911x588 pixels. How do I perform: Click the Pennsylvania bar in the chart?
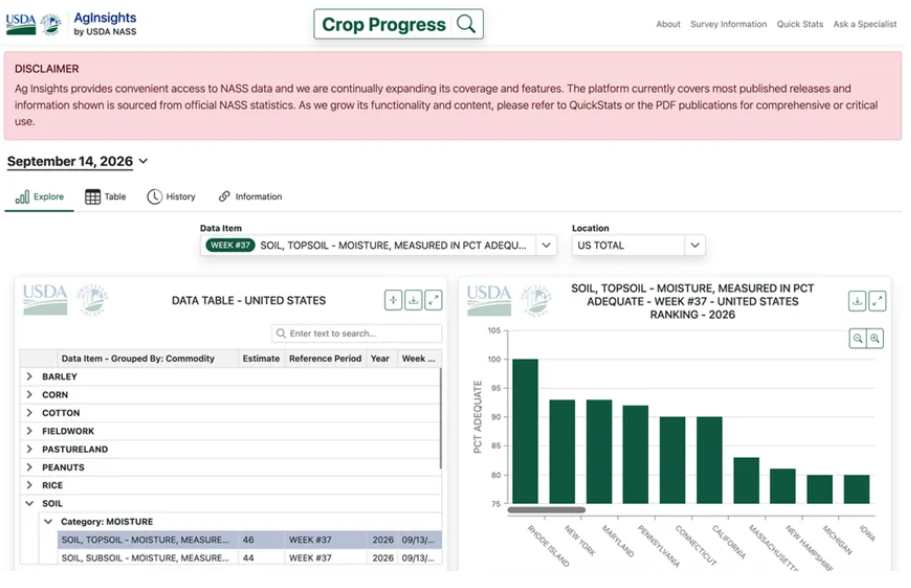636,454
